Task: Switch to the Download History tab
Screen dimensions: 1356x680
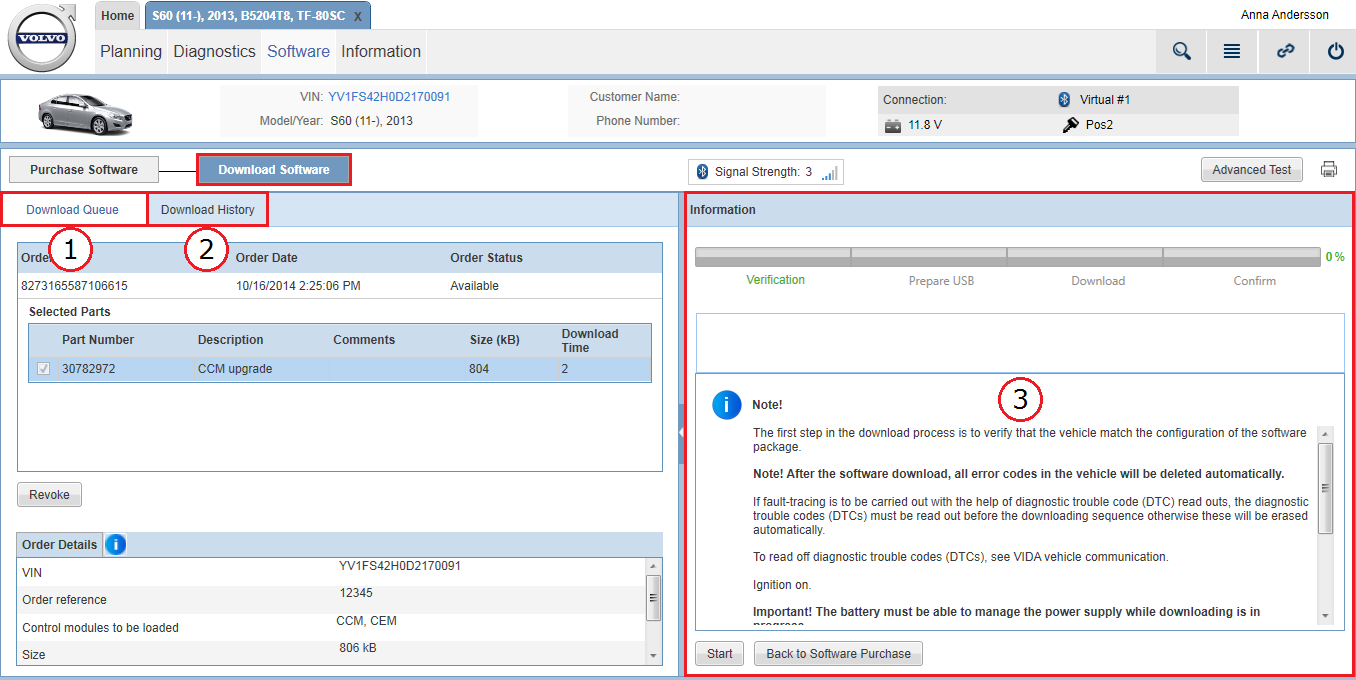Action: [x=208, y=210]
